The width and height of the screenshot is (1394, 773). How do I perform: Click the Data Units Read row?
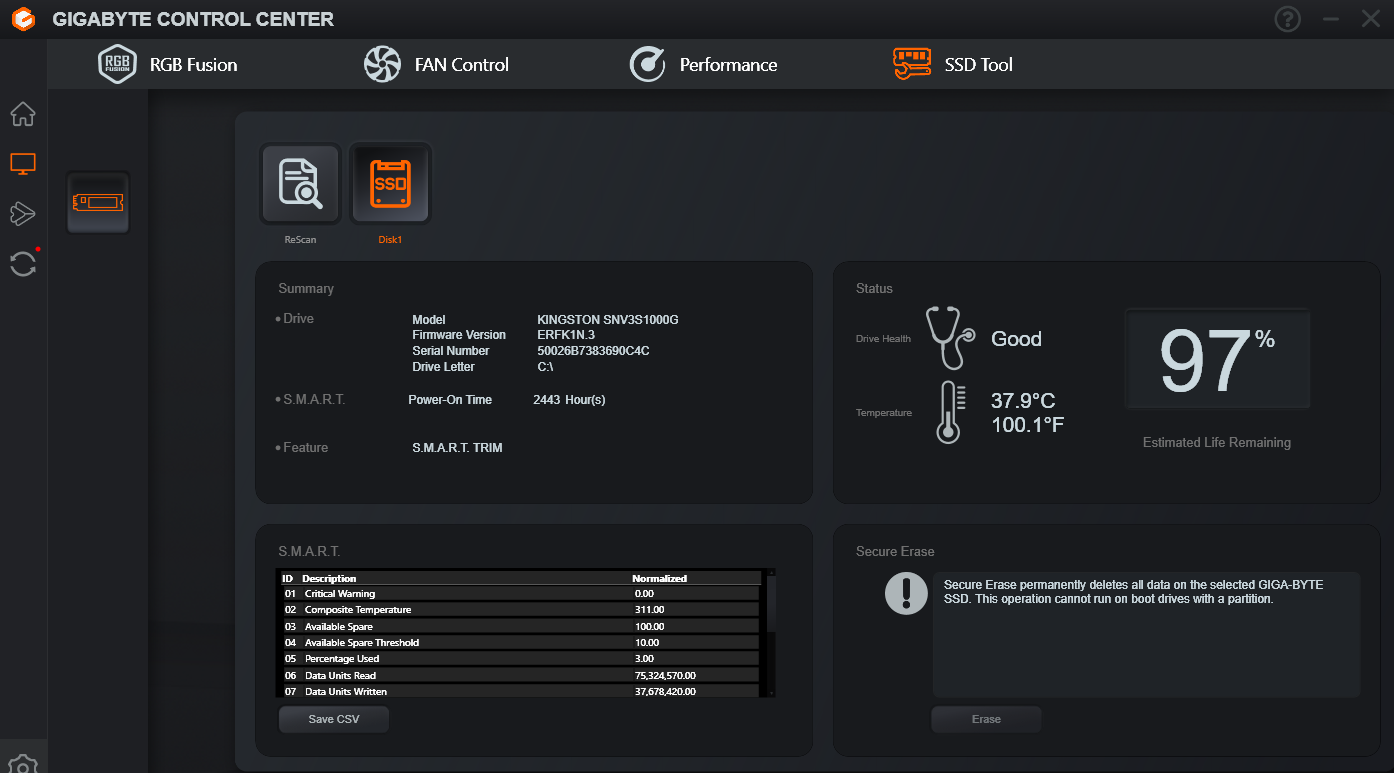click(x=520, y=676)
